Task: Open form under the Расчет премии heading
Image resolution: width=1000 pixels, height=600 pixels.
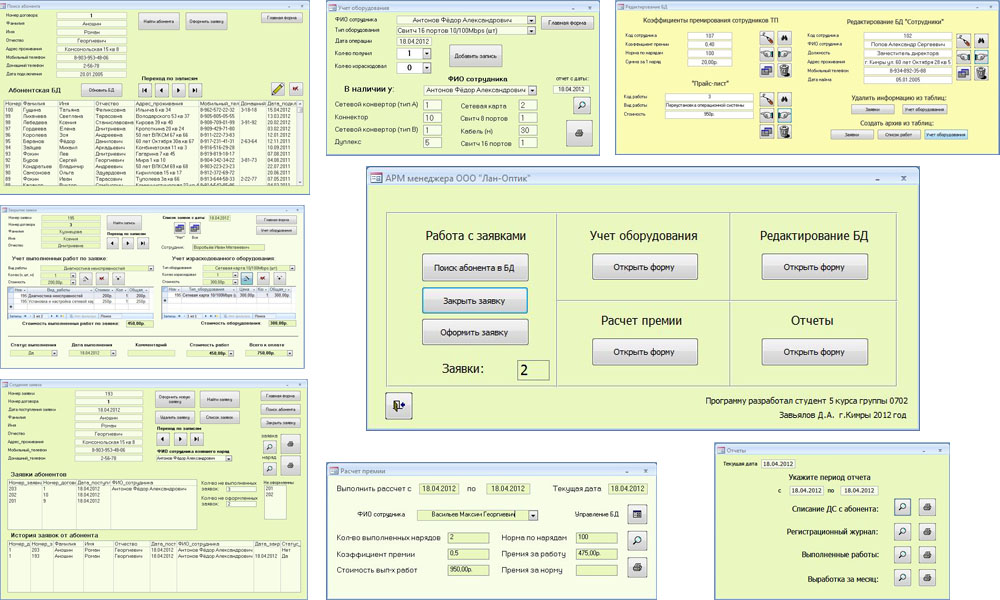Action: pyautogui.click(x=644, y=352)
